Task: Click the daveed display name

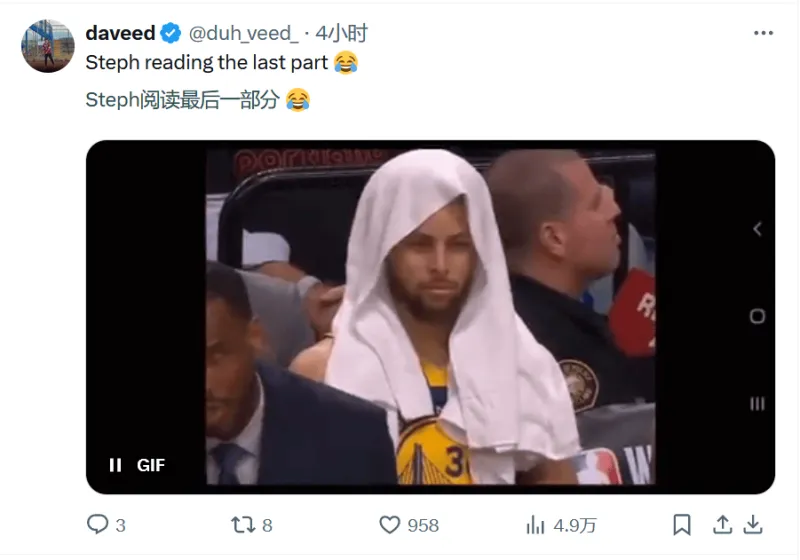Action: click(x=120, y=33)
